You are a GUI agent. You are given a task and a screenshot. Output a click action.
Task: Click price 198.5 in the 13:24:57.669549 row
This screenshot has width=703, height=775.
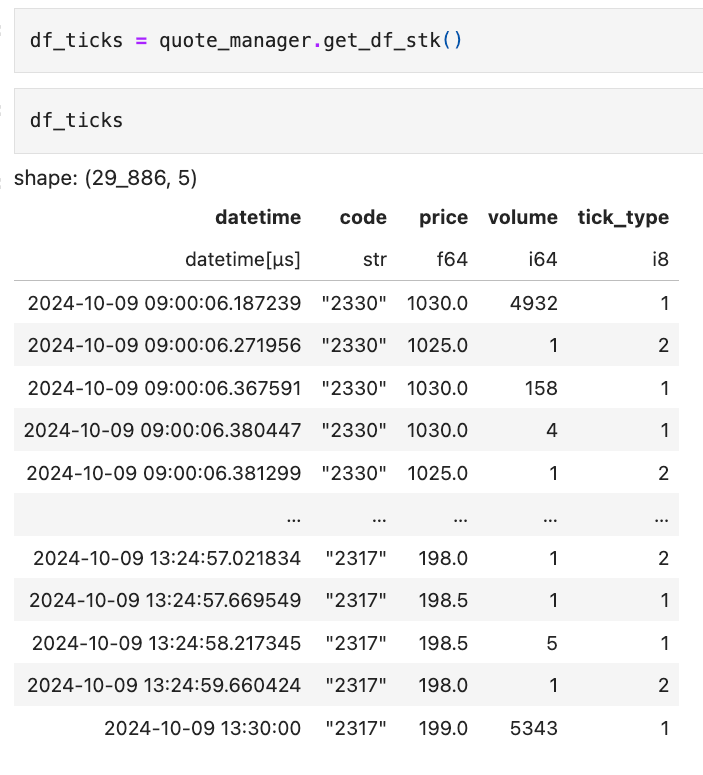tap(443, 600)
